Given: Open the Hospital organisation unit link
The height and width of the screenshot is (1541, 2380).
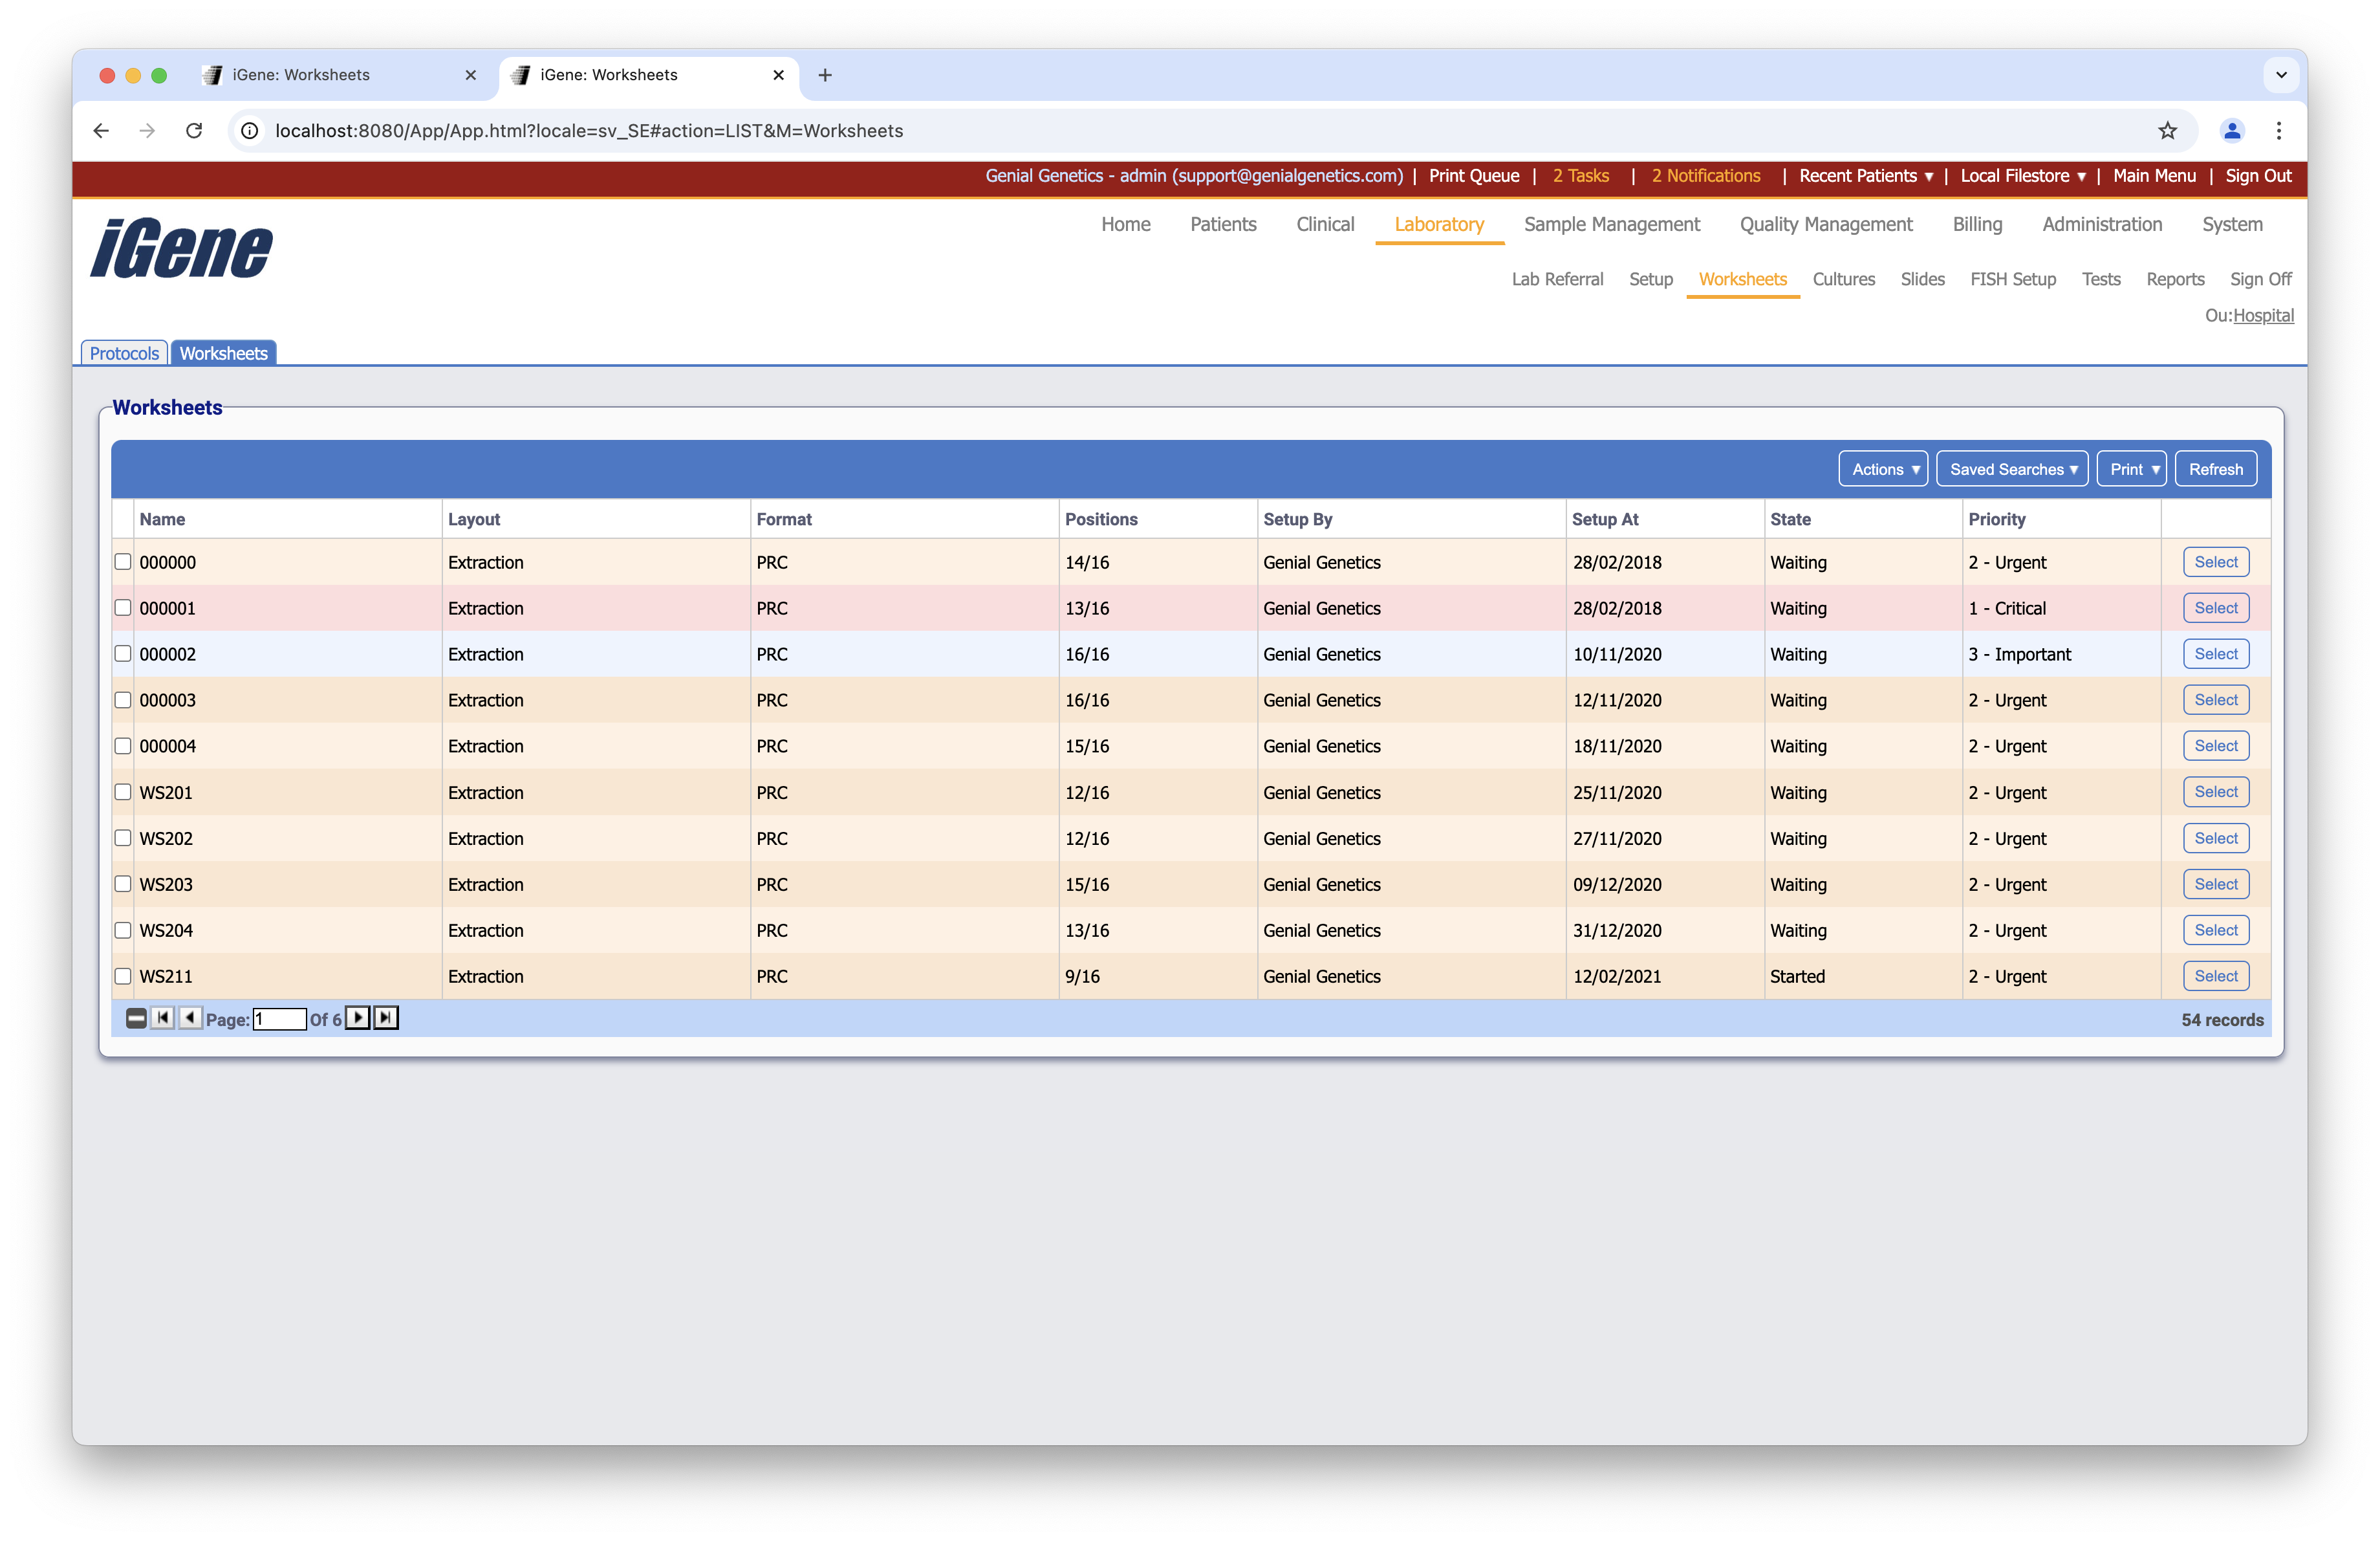Looking at the screenshot, I should point(2263,315).
